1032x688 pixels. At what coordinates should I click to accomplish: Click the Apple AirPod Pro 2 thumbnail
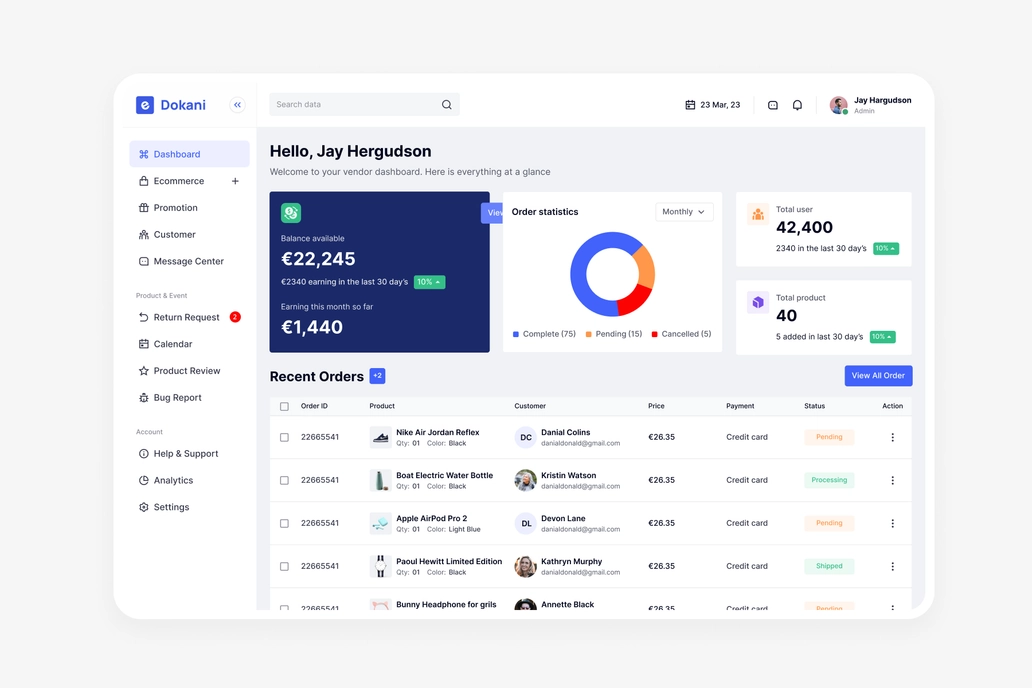(380, 523)
